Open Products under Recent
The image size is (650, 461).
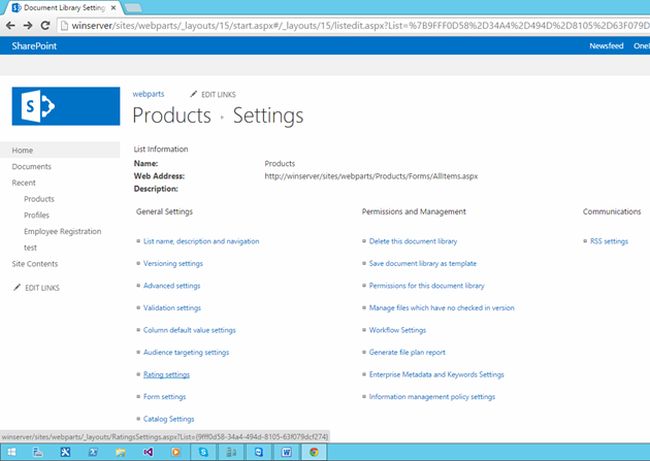point(39,199)
